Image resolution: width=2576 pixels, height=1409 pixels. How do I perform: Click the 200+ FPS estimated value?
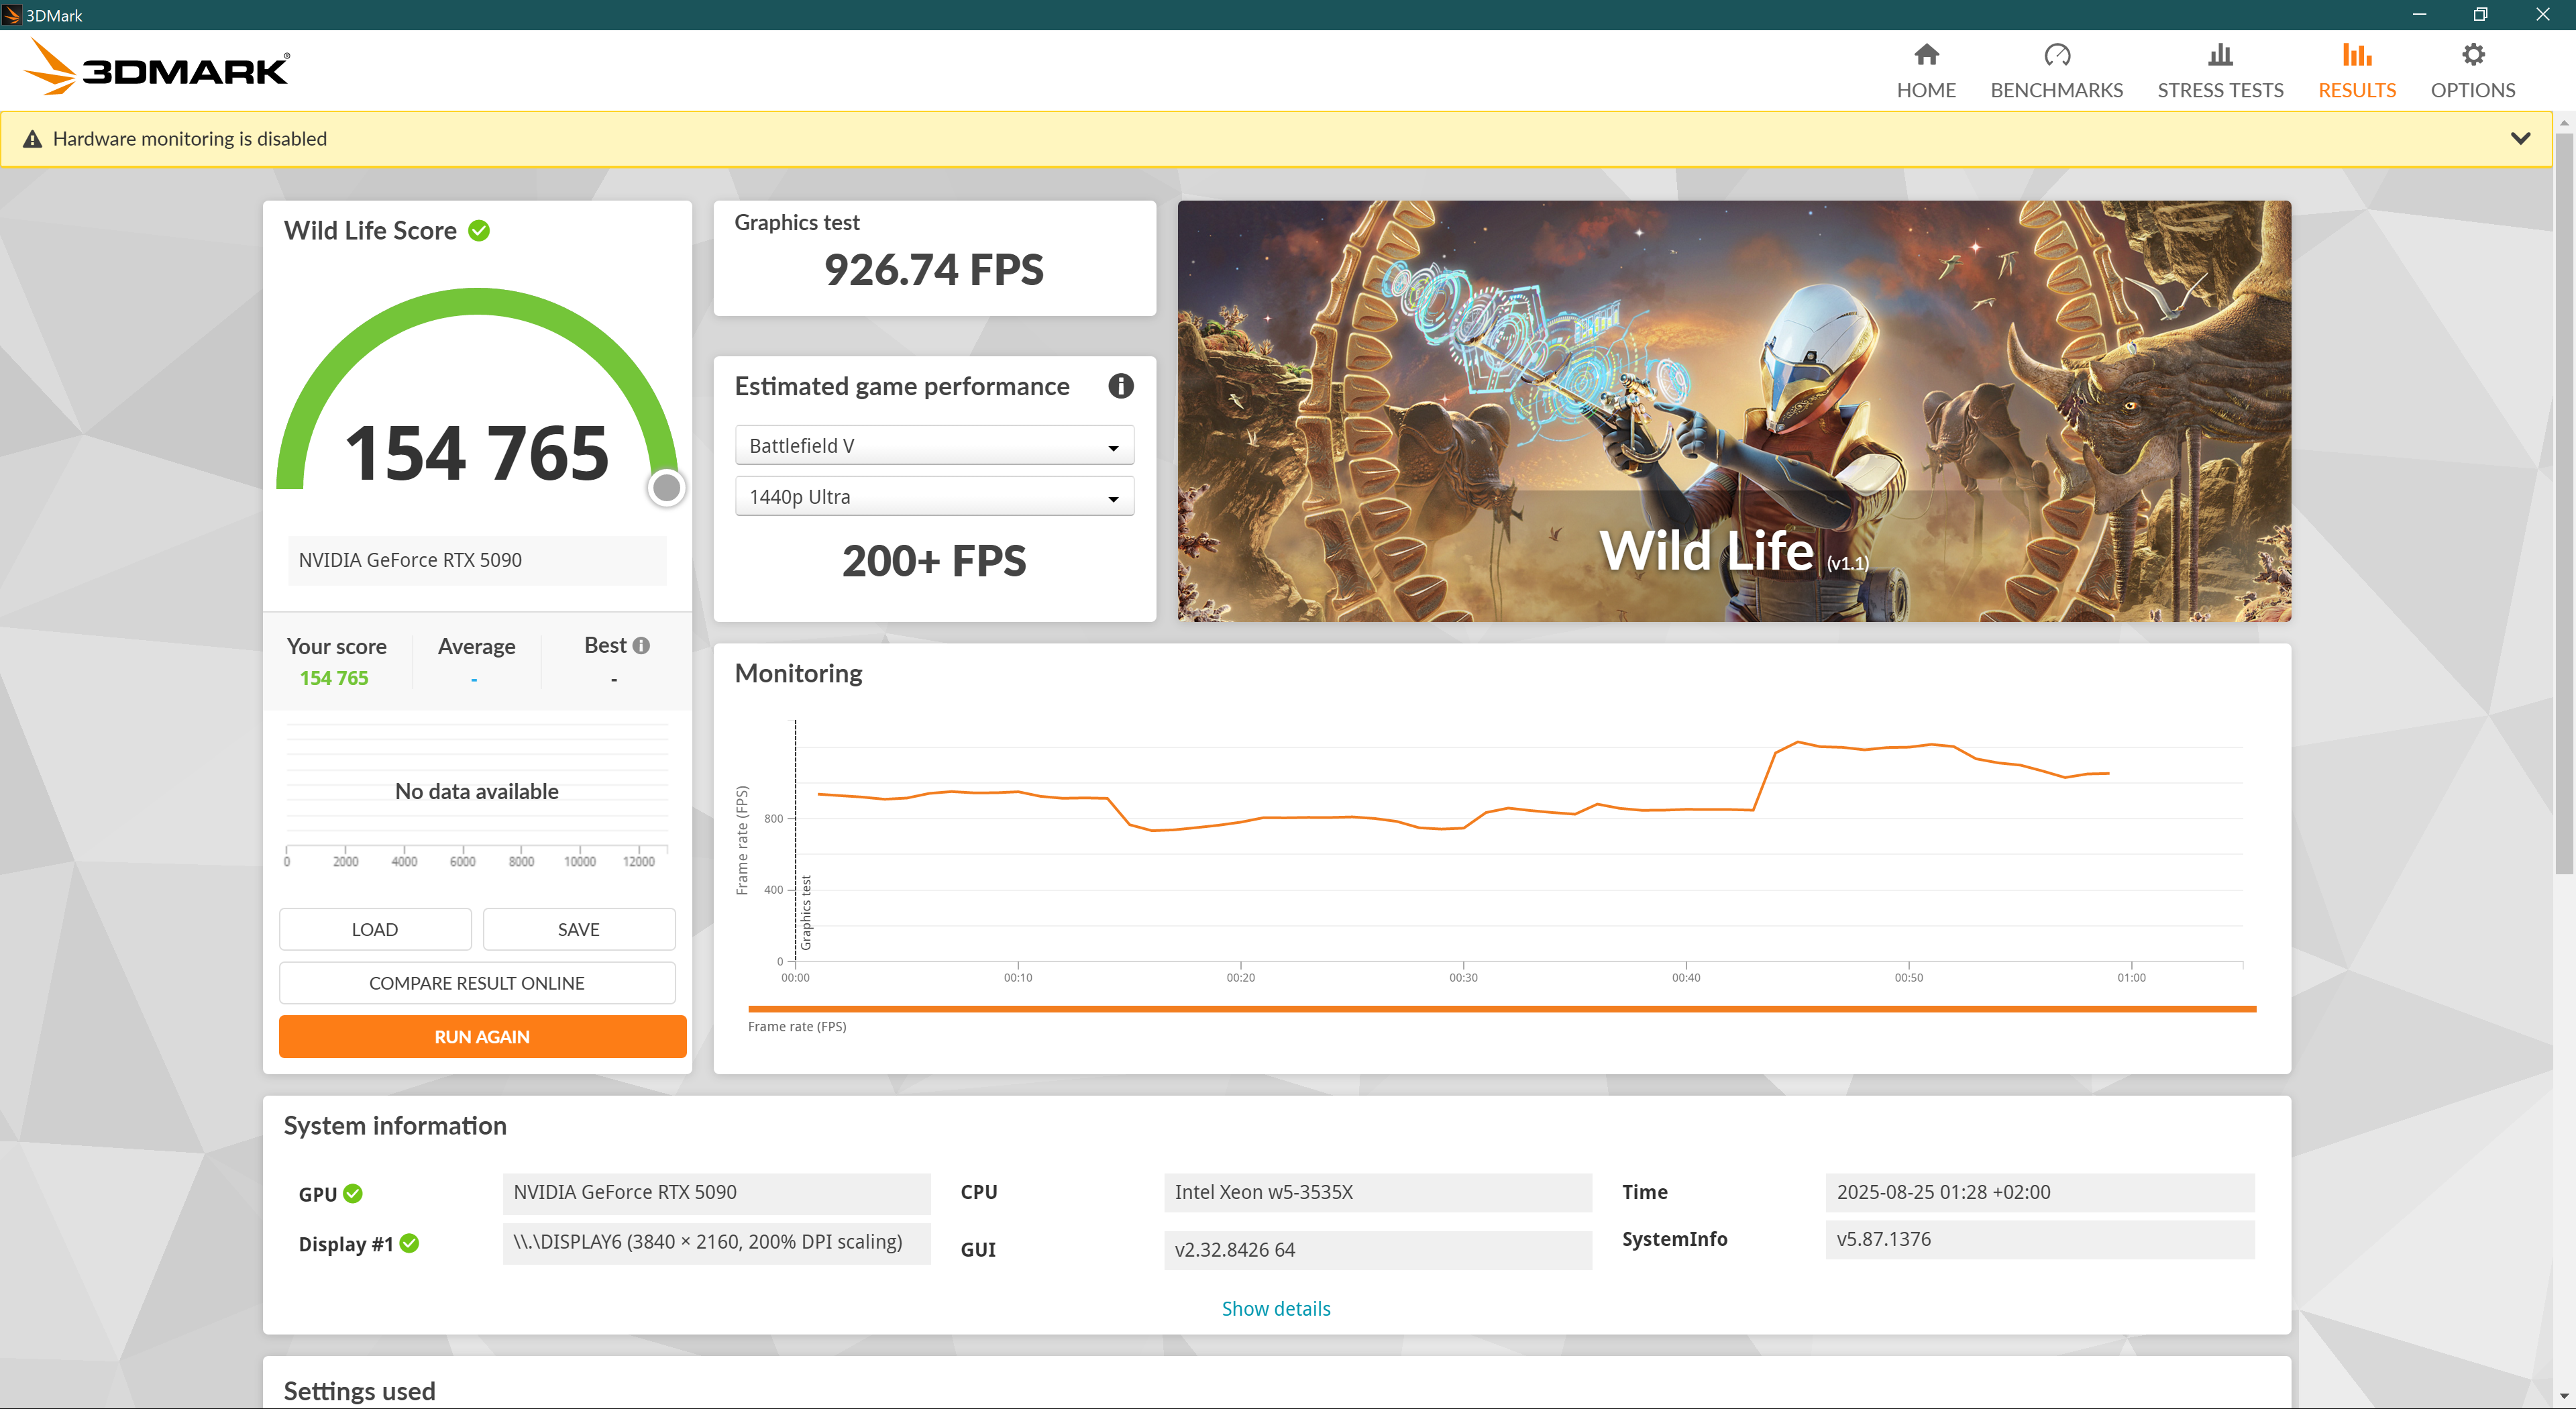click(x=934, y=561)
